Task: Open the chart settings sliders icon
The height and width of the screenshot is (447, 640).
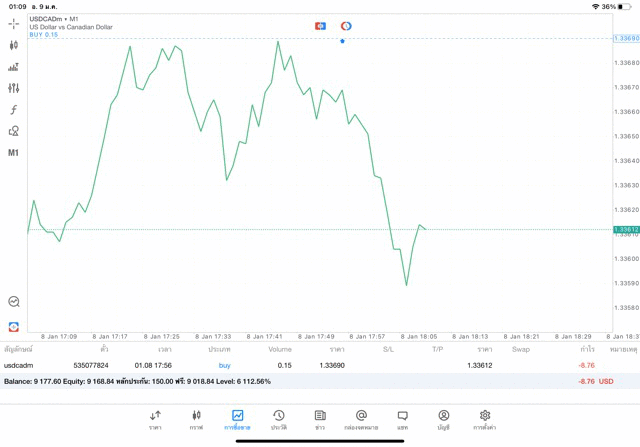Action: tap(14, 89)
